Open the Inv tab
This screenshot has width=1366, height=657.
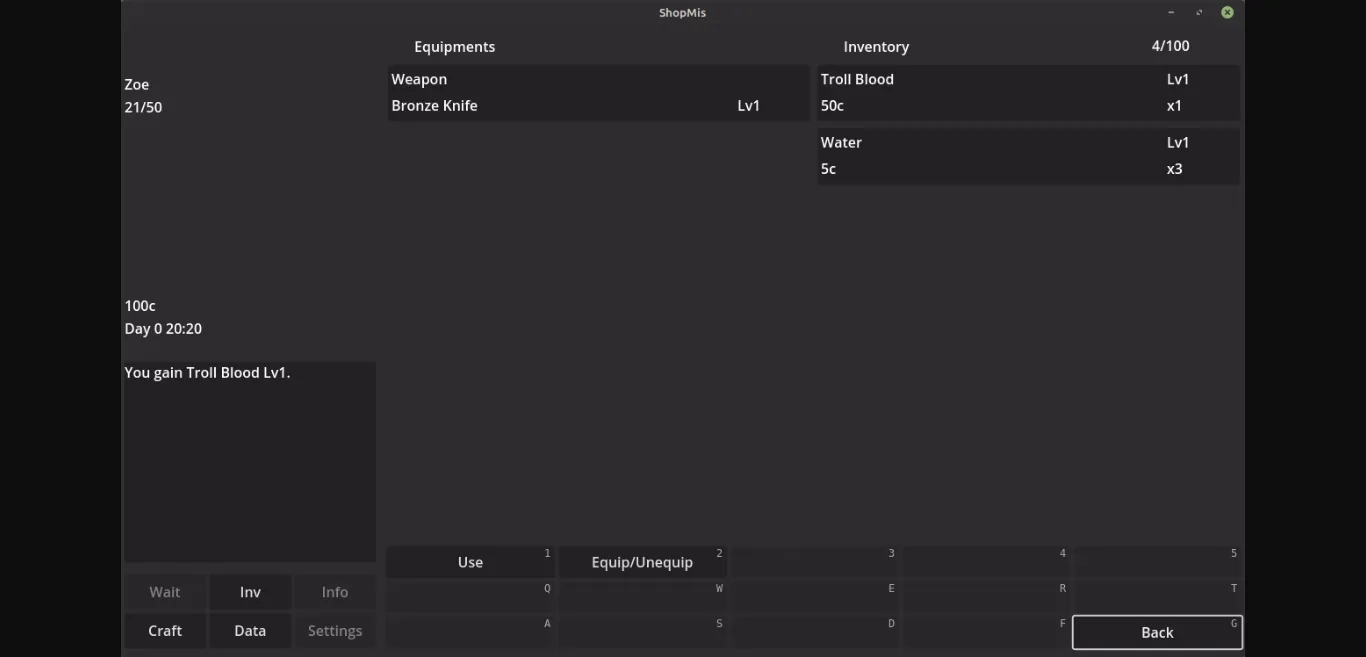pos(250,592)
